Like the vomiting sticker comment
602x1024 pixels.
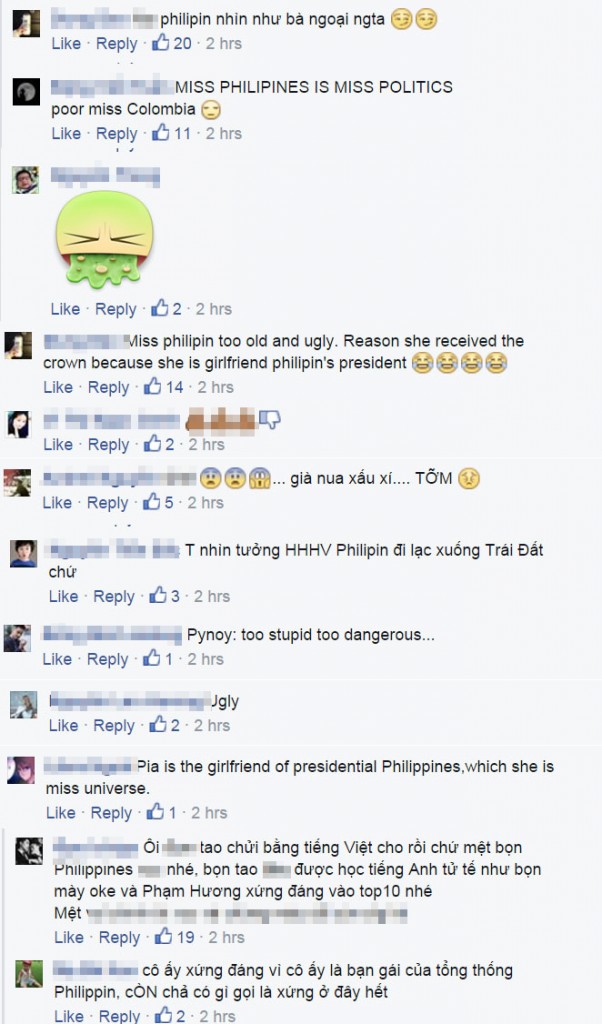[x=65, y=309]
